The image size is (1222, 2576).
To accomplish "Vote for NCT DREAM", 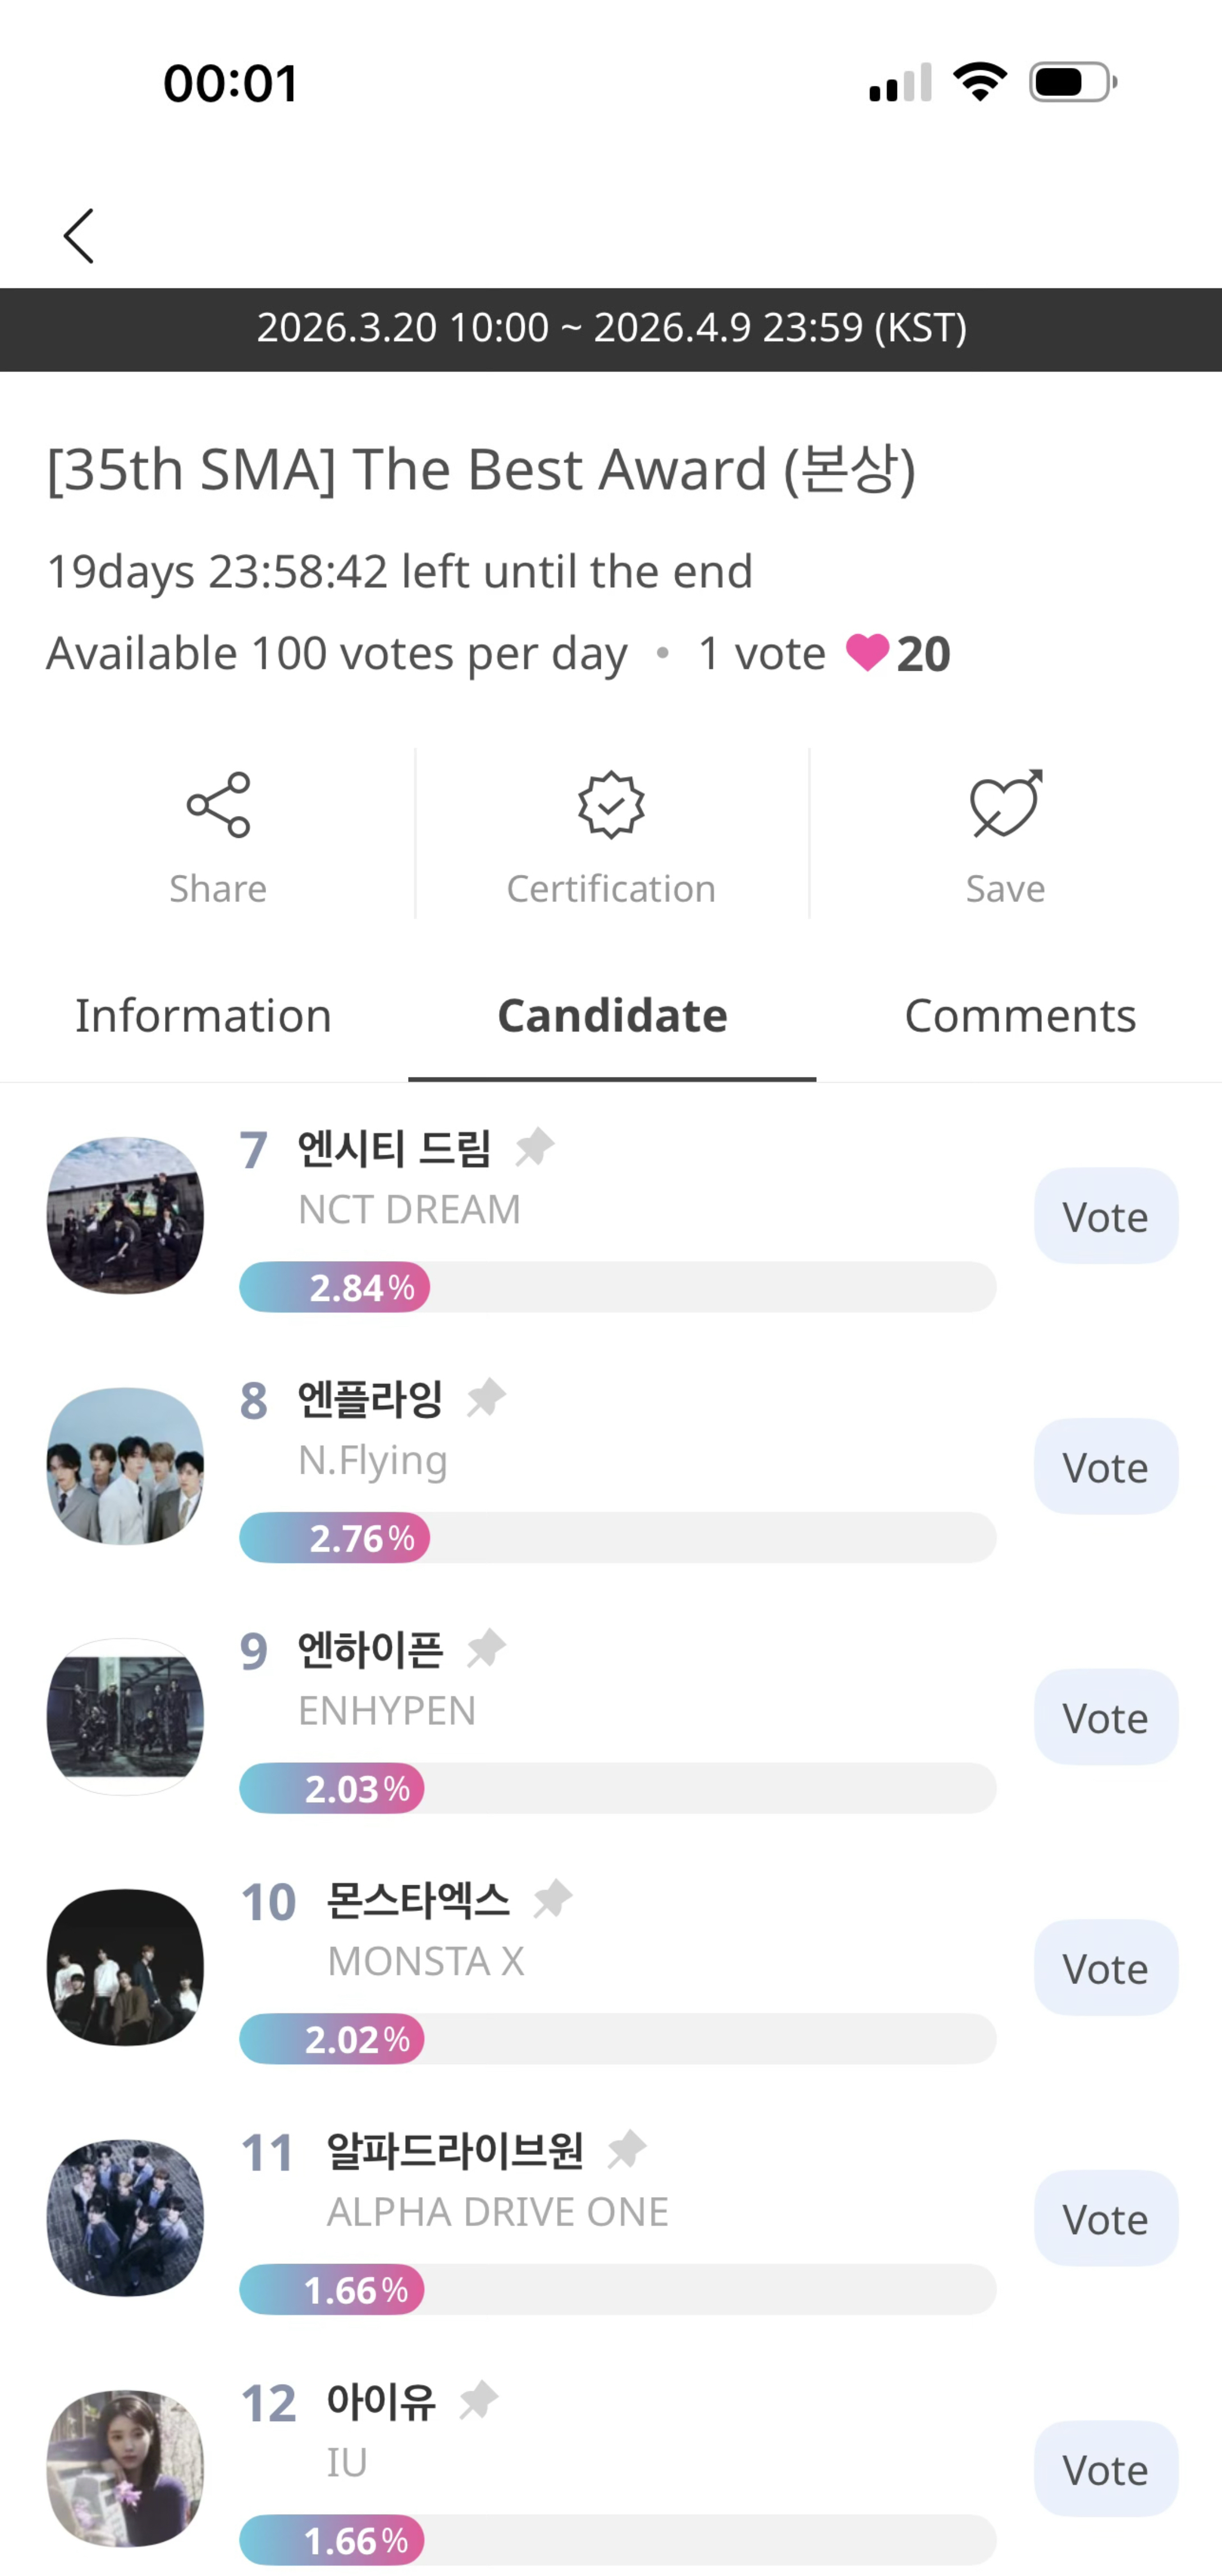I will pos(1105,1217).
